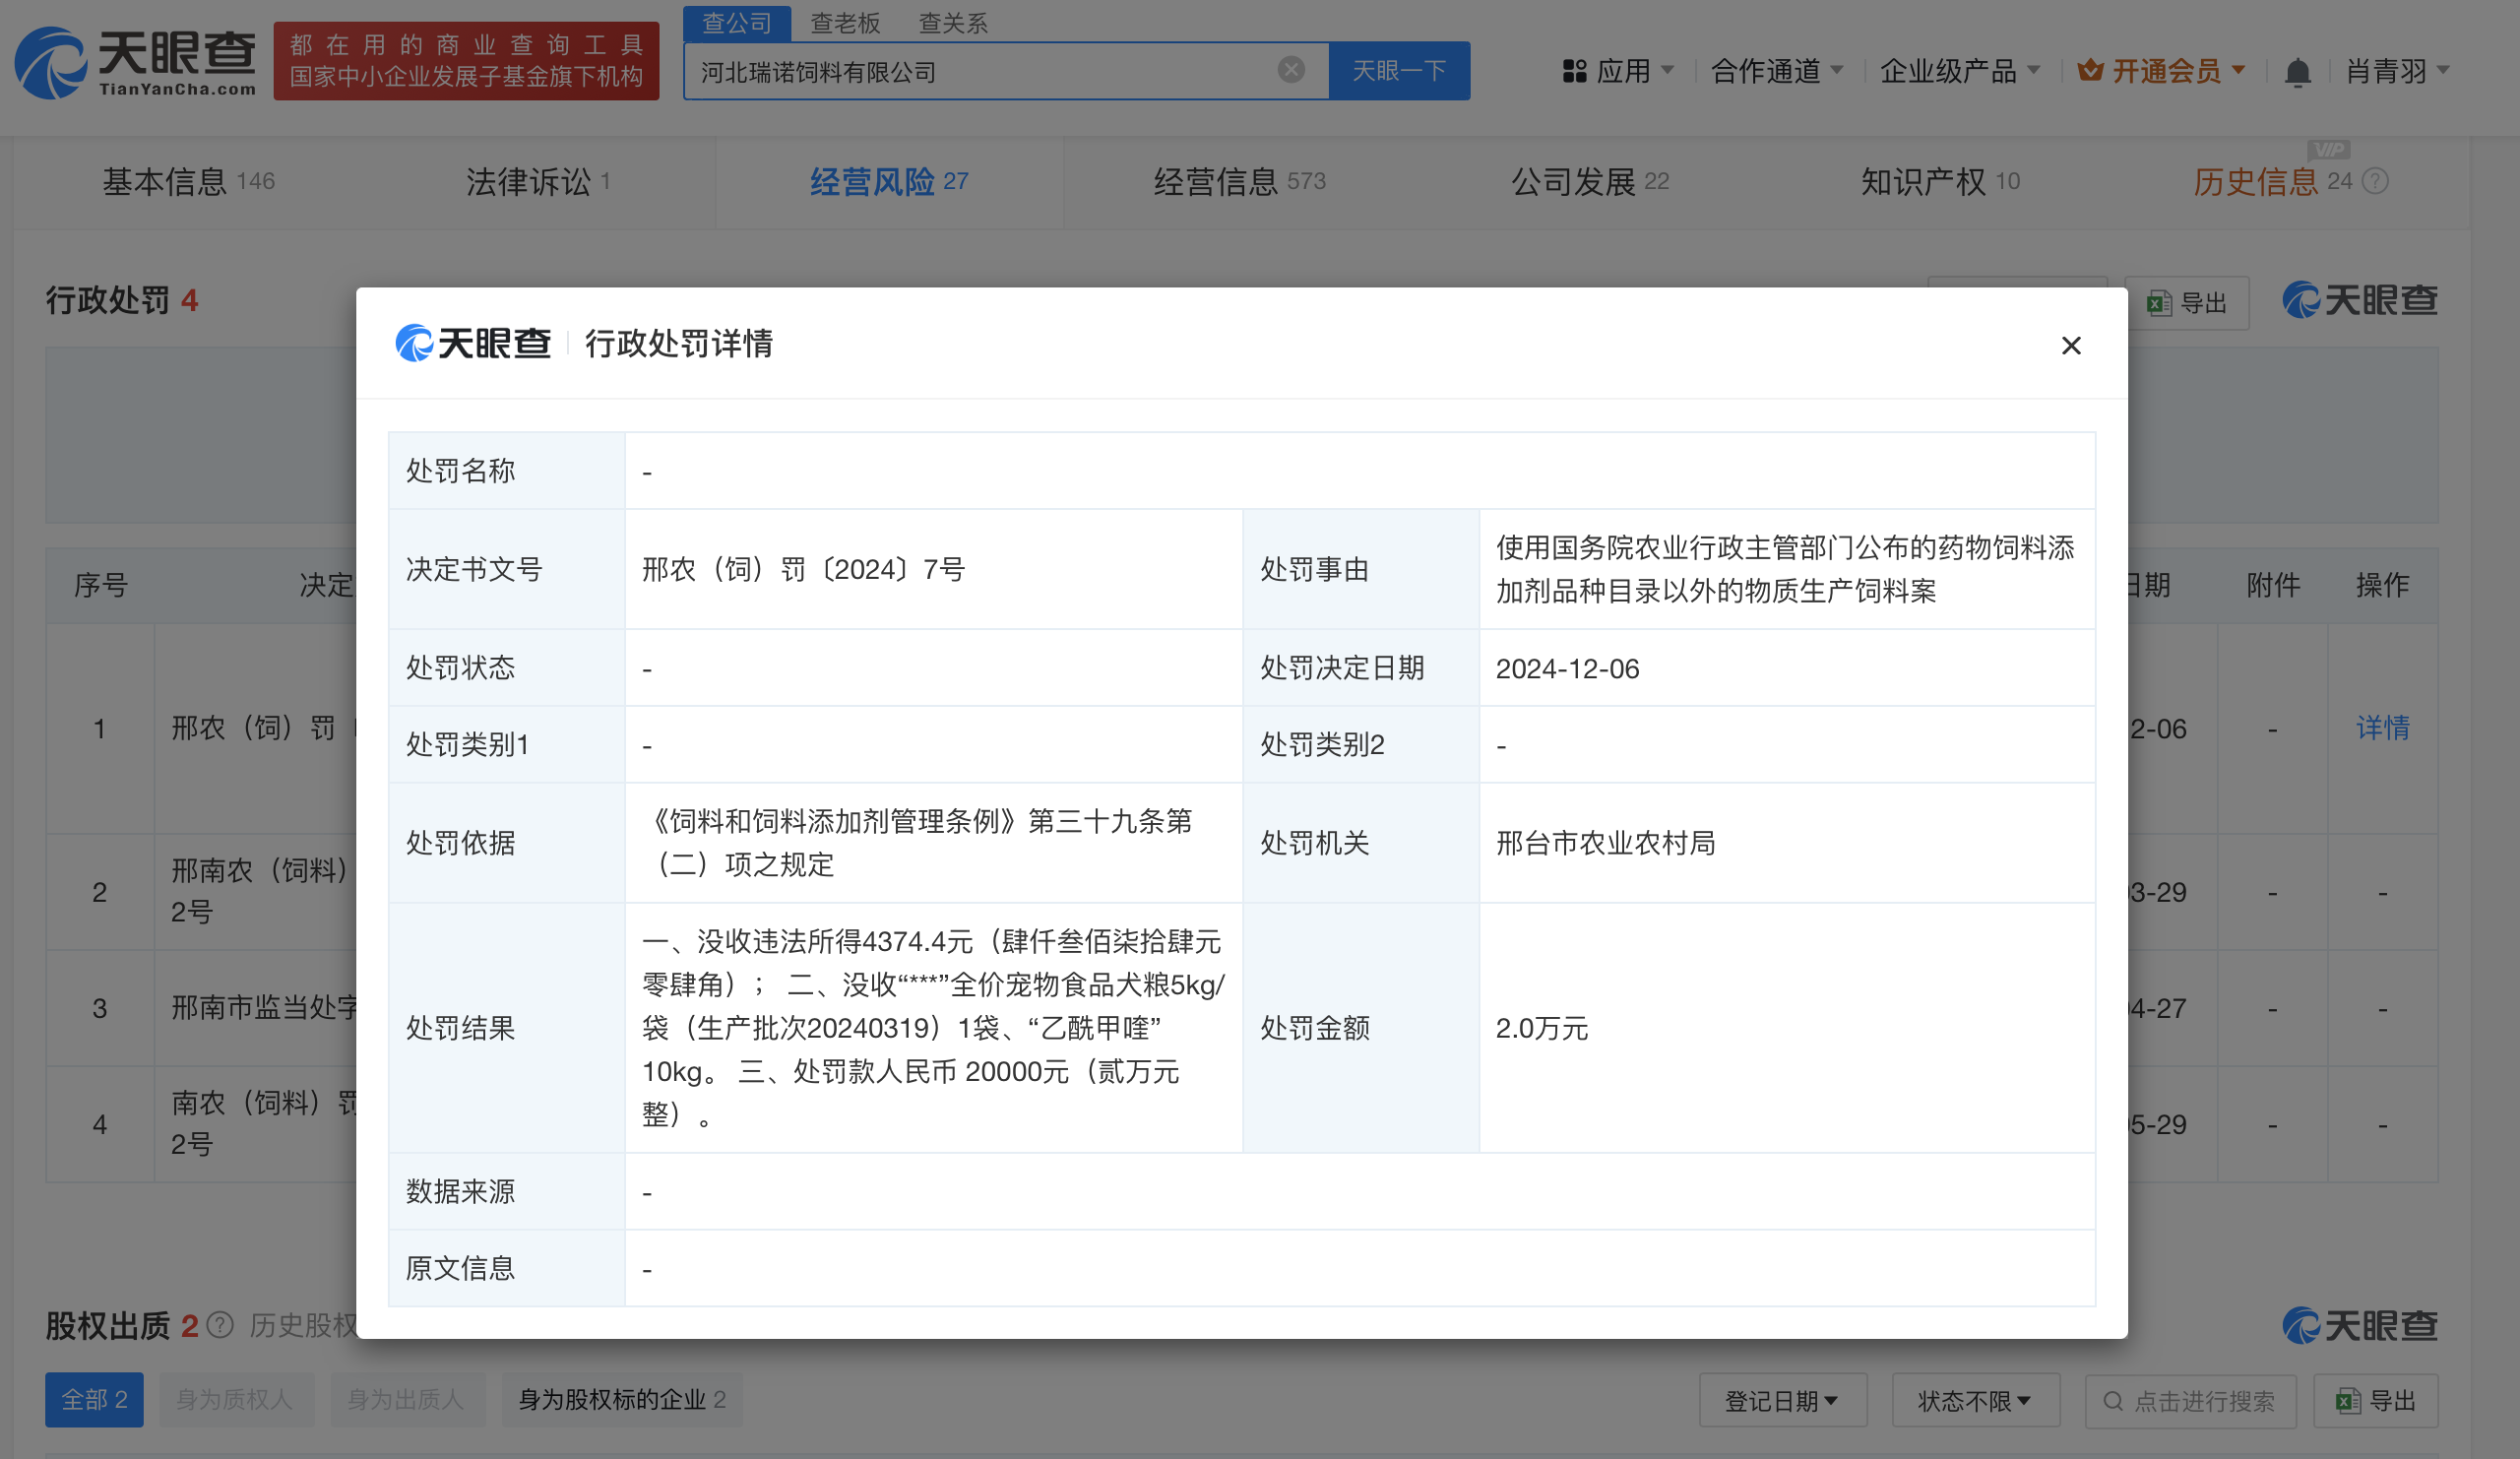
Task: Export 股权出质 list via 导出 button
Action: point(2376,1400)
